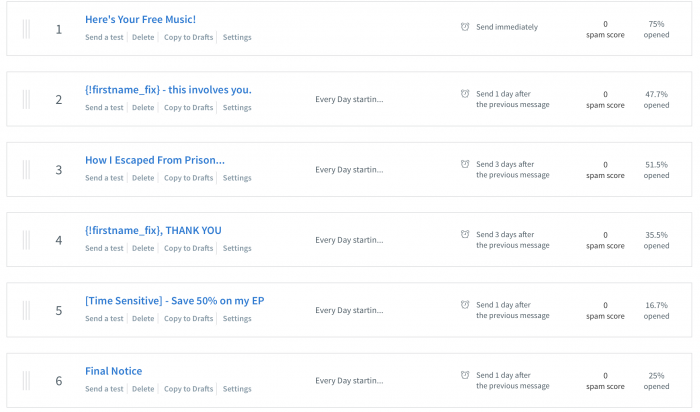Click the clock icon in Final Notice row
The height and width of the screenshot is (412, 700).
(x=465, y=375)
